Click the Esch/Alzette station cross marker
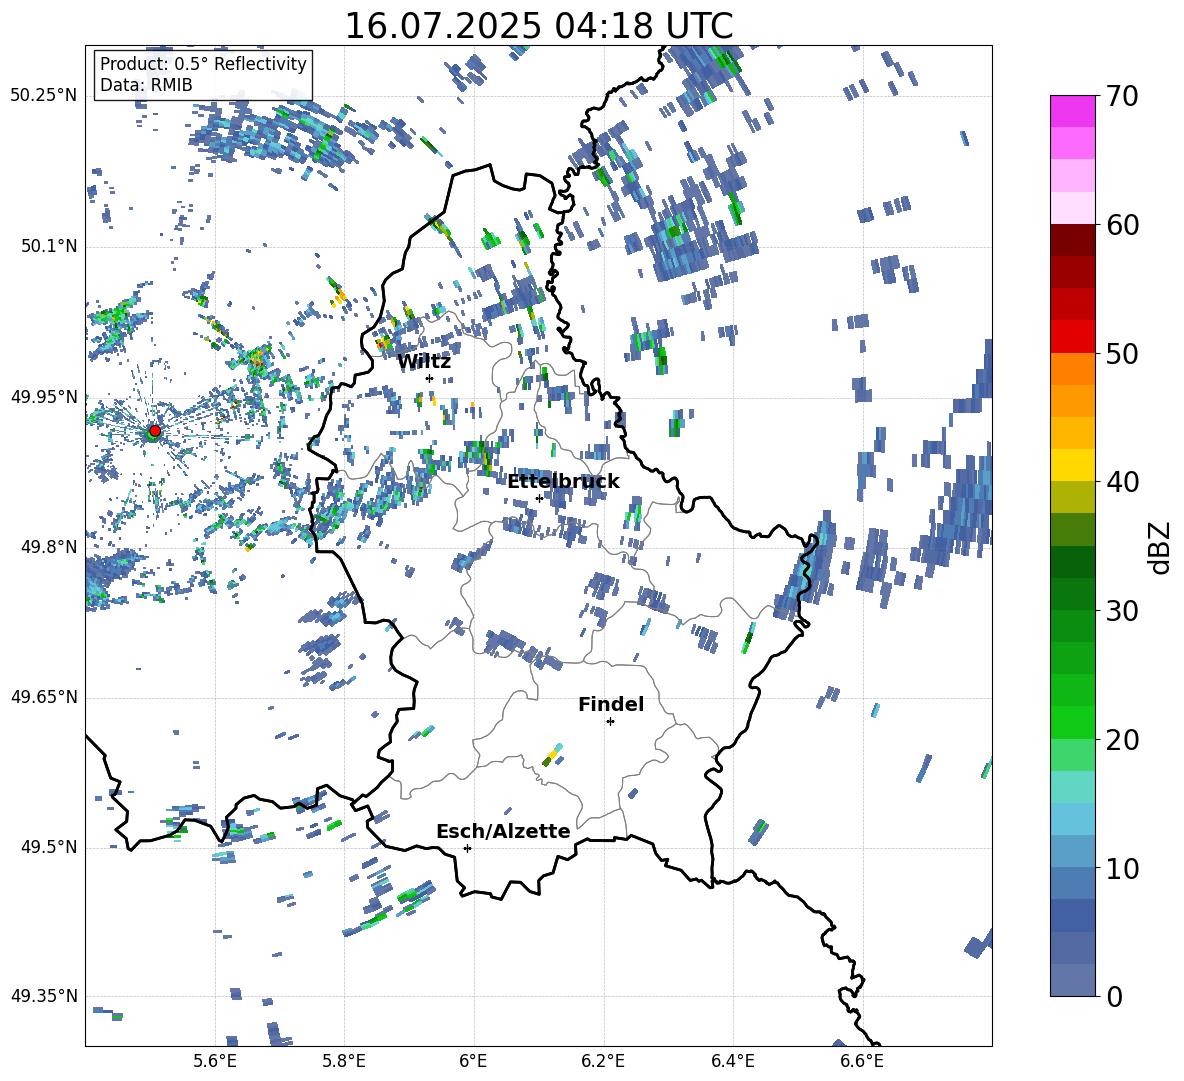 467,848
